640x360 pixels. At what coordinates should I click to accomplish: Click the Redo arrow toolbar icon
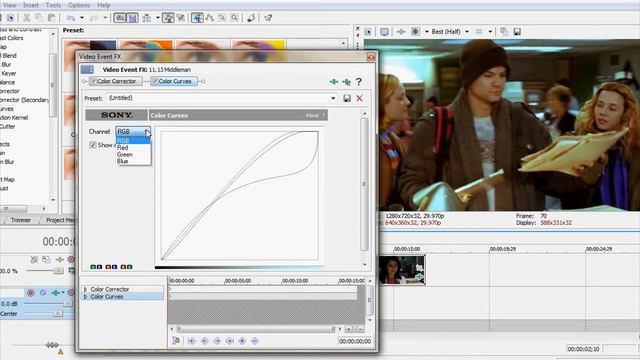94,18
